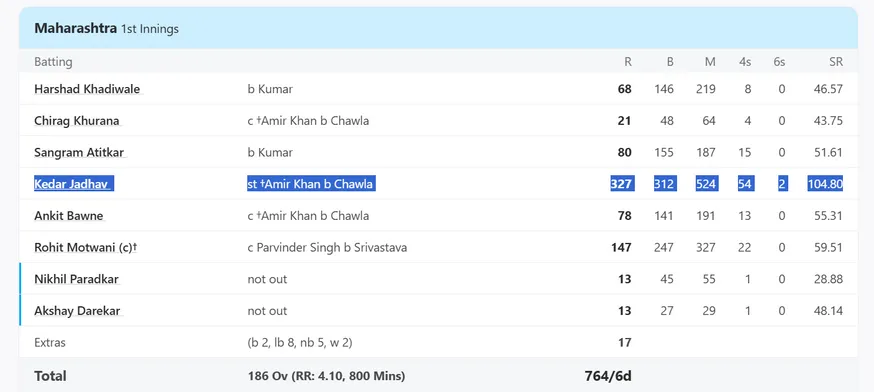874x392 pixels.
Task: Click the Total score 764/6d
Action: pos(608,376)
